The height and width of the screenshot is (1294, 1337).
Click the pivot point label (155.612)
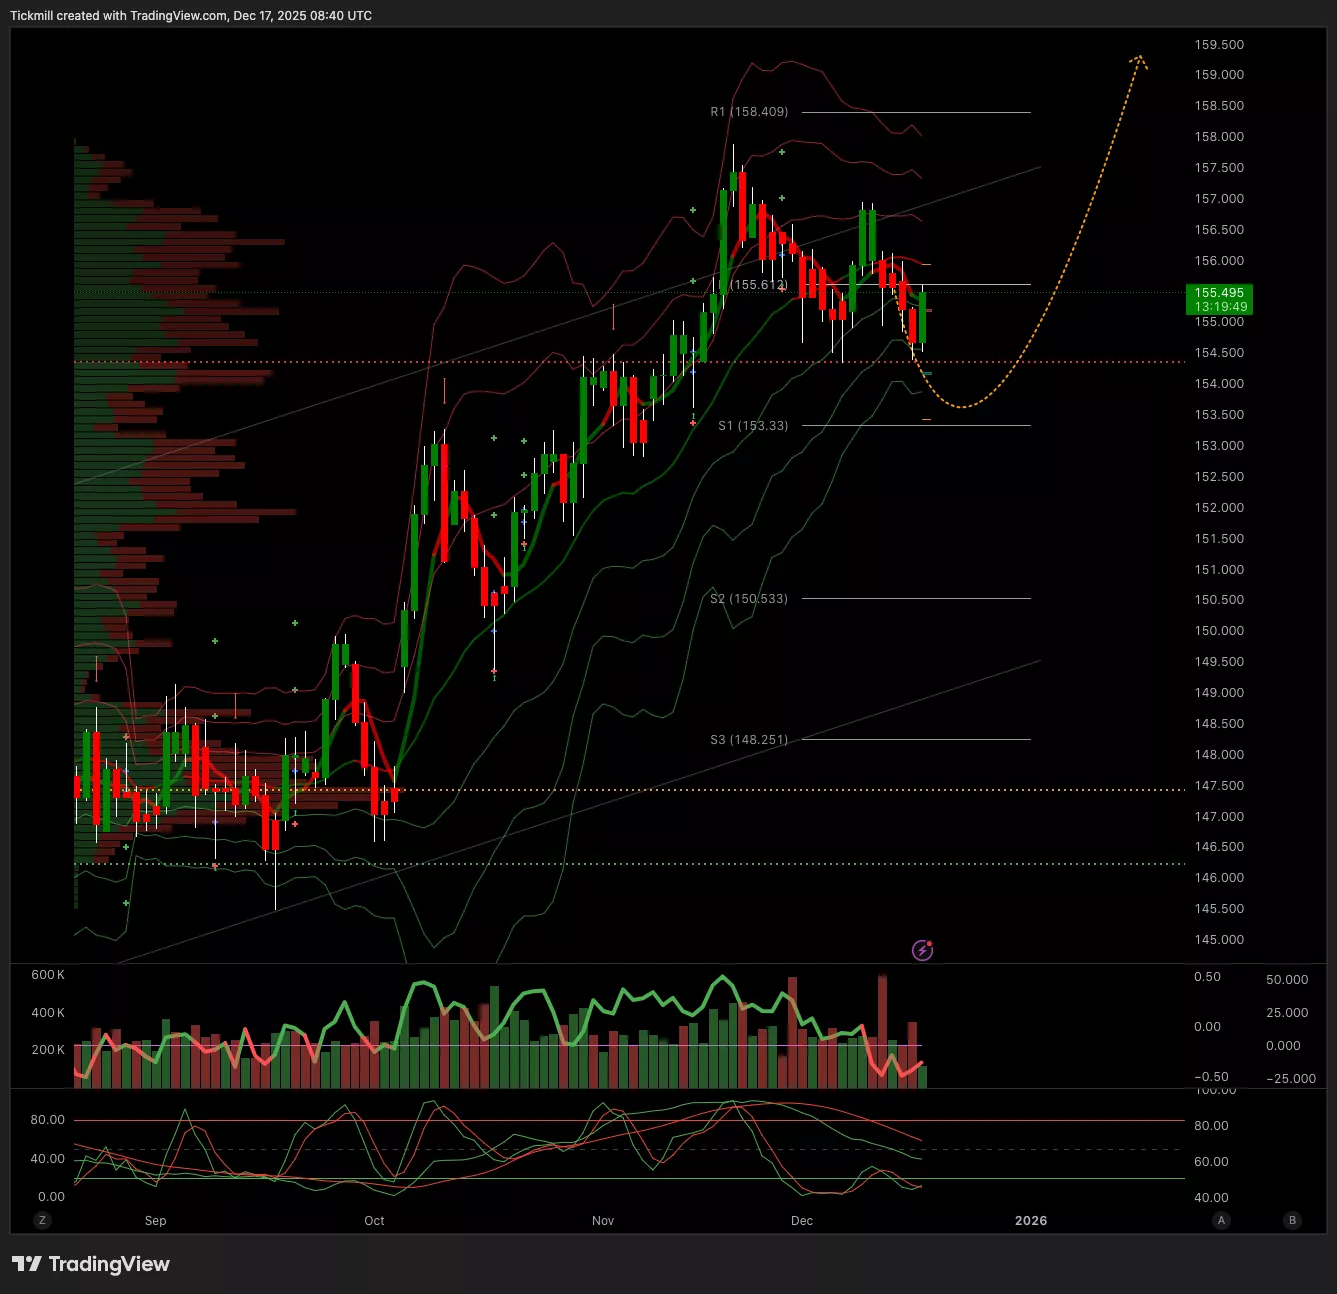[x=759, y=285]
